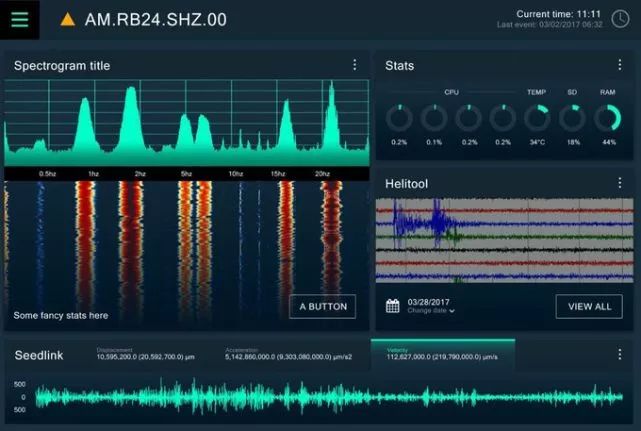Open Stats panel three-dot menu
The height and width of the screenshot is (431, 641).
620,65
